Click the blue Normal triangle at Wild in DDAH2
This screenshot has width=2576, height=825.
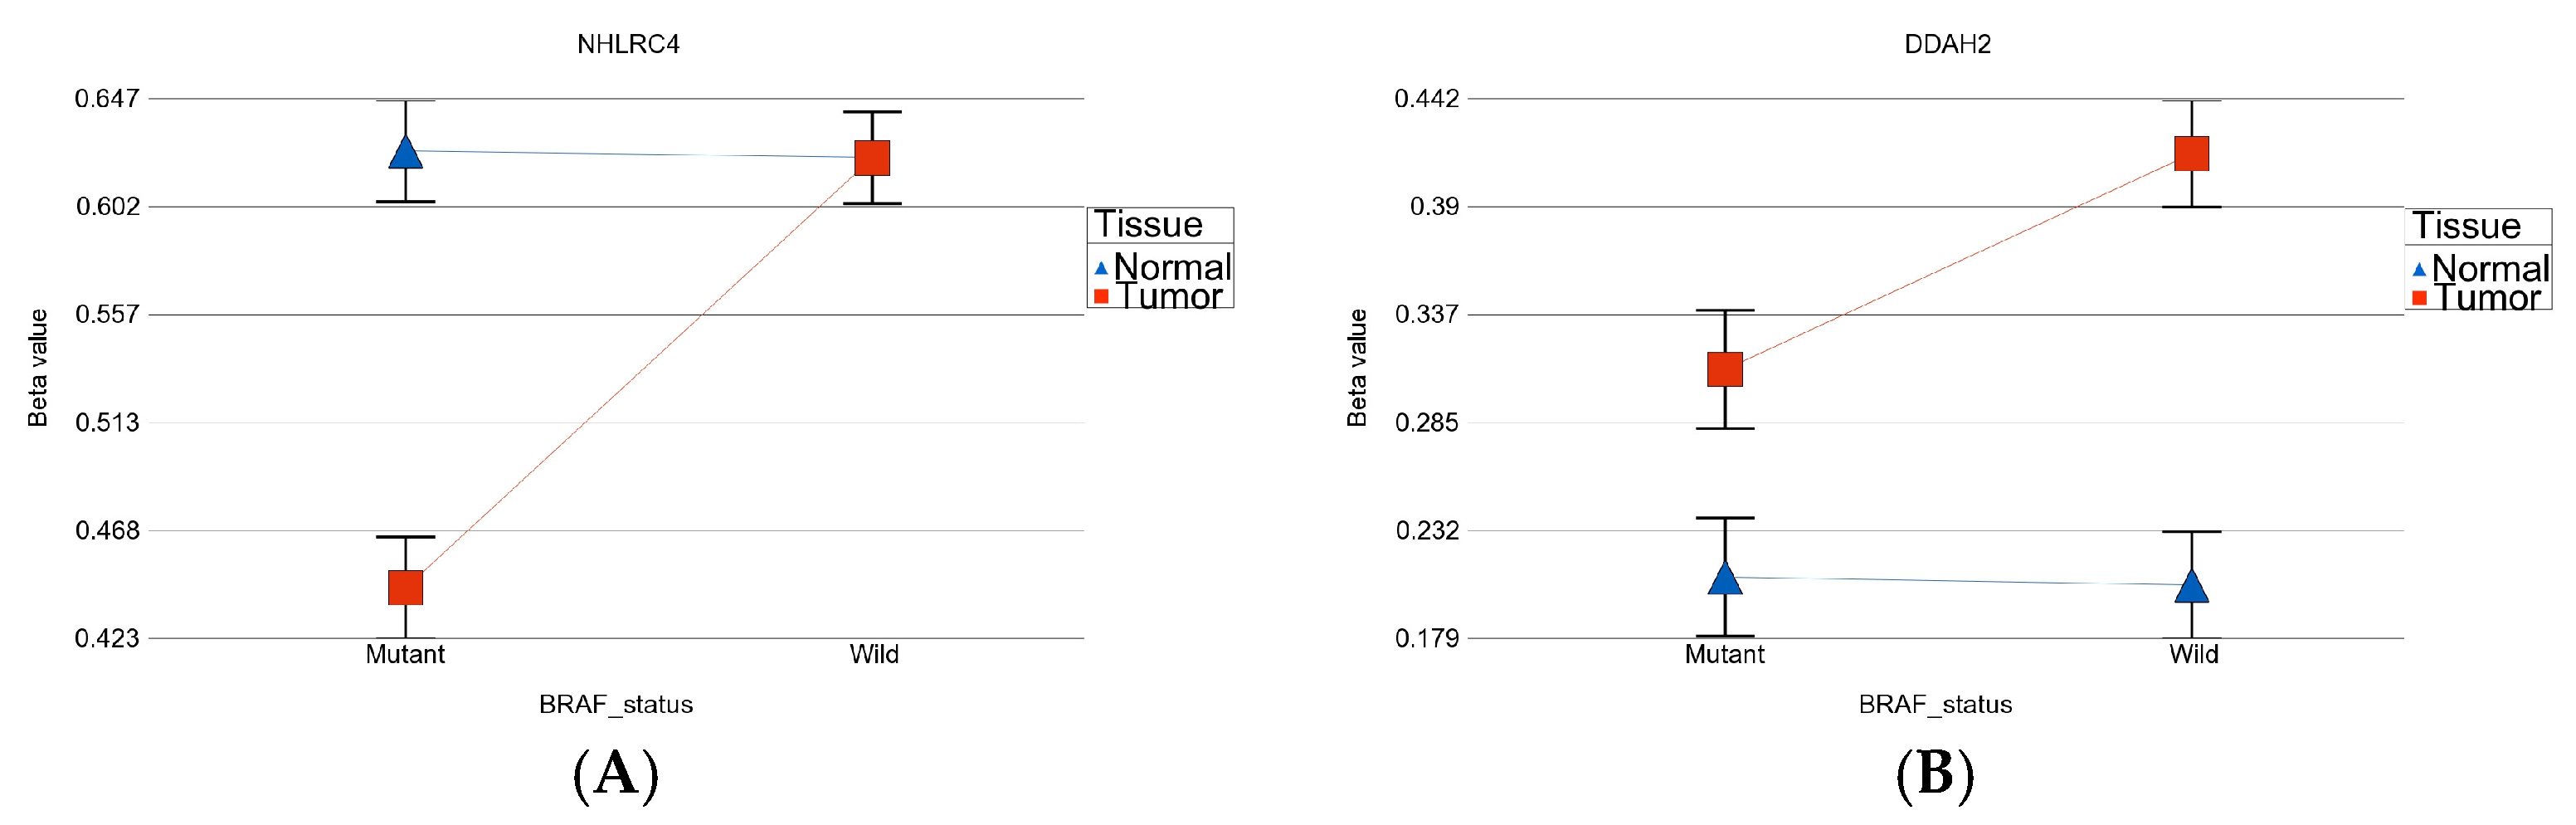pyautogui.click(x=2192, y=586)
